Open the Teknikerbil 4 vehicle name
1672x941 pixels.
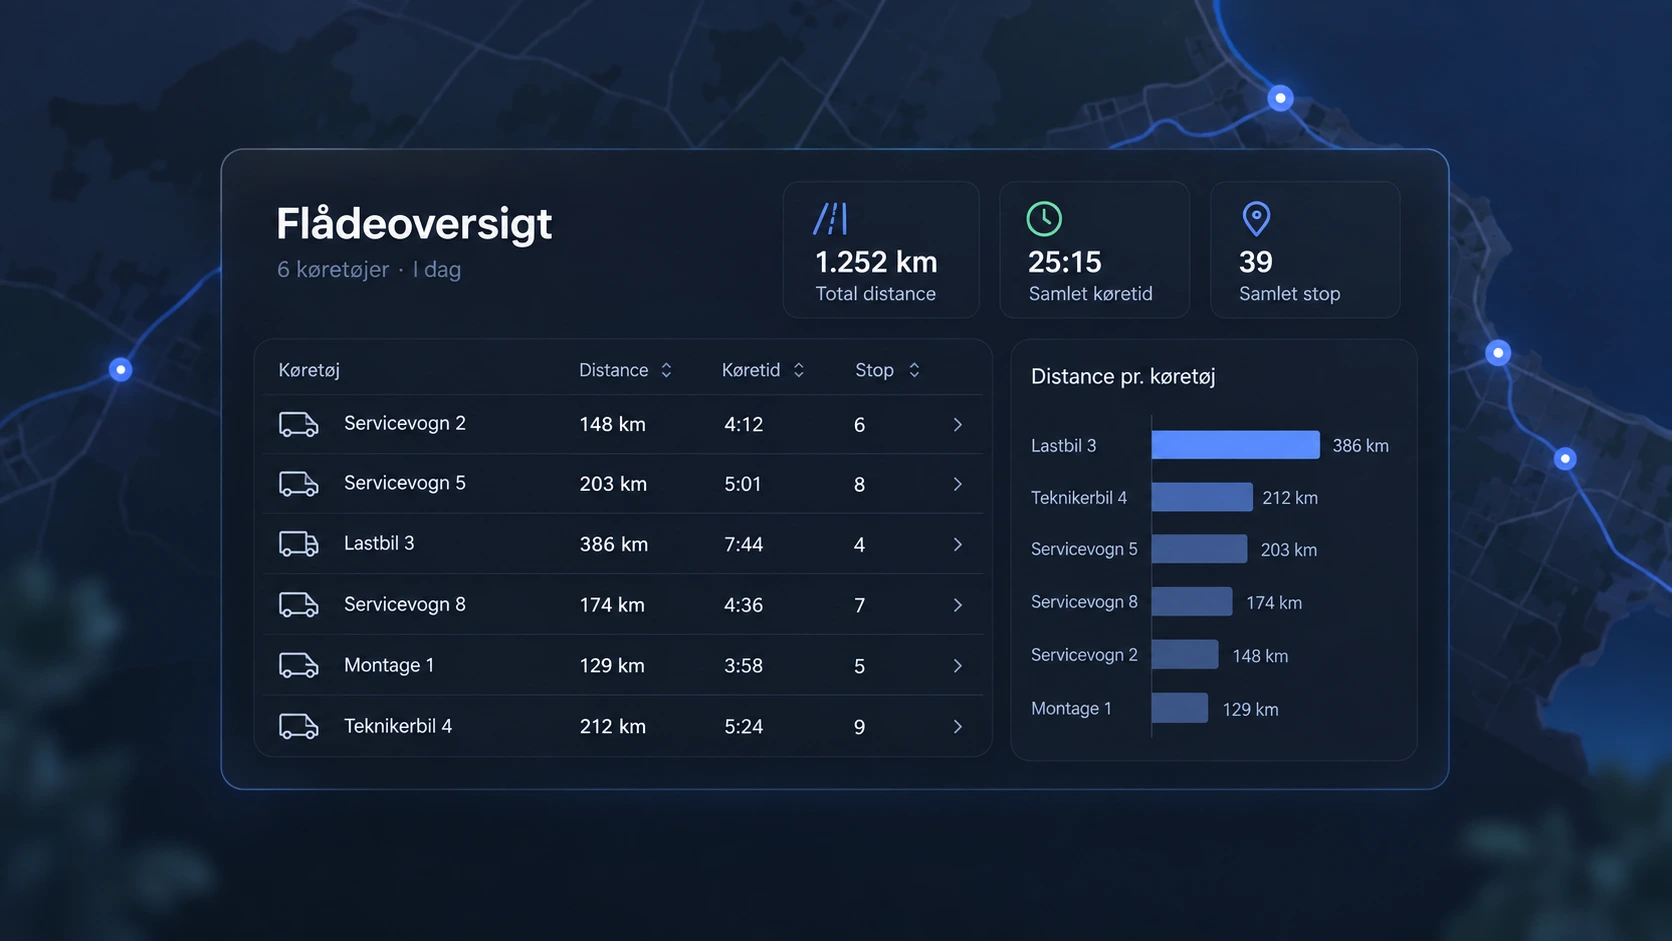coord(398,726)
